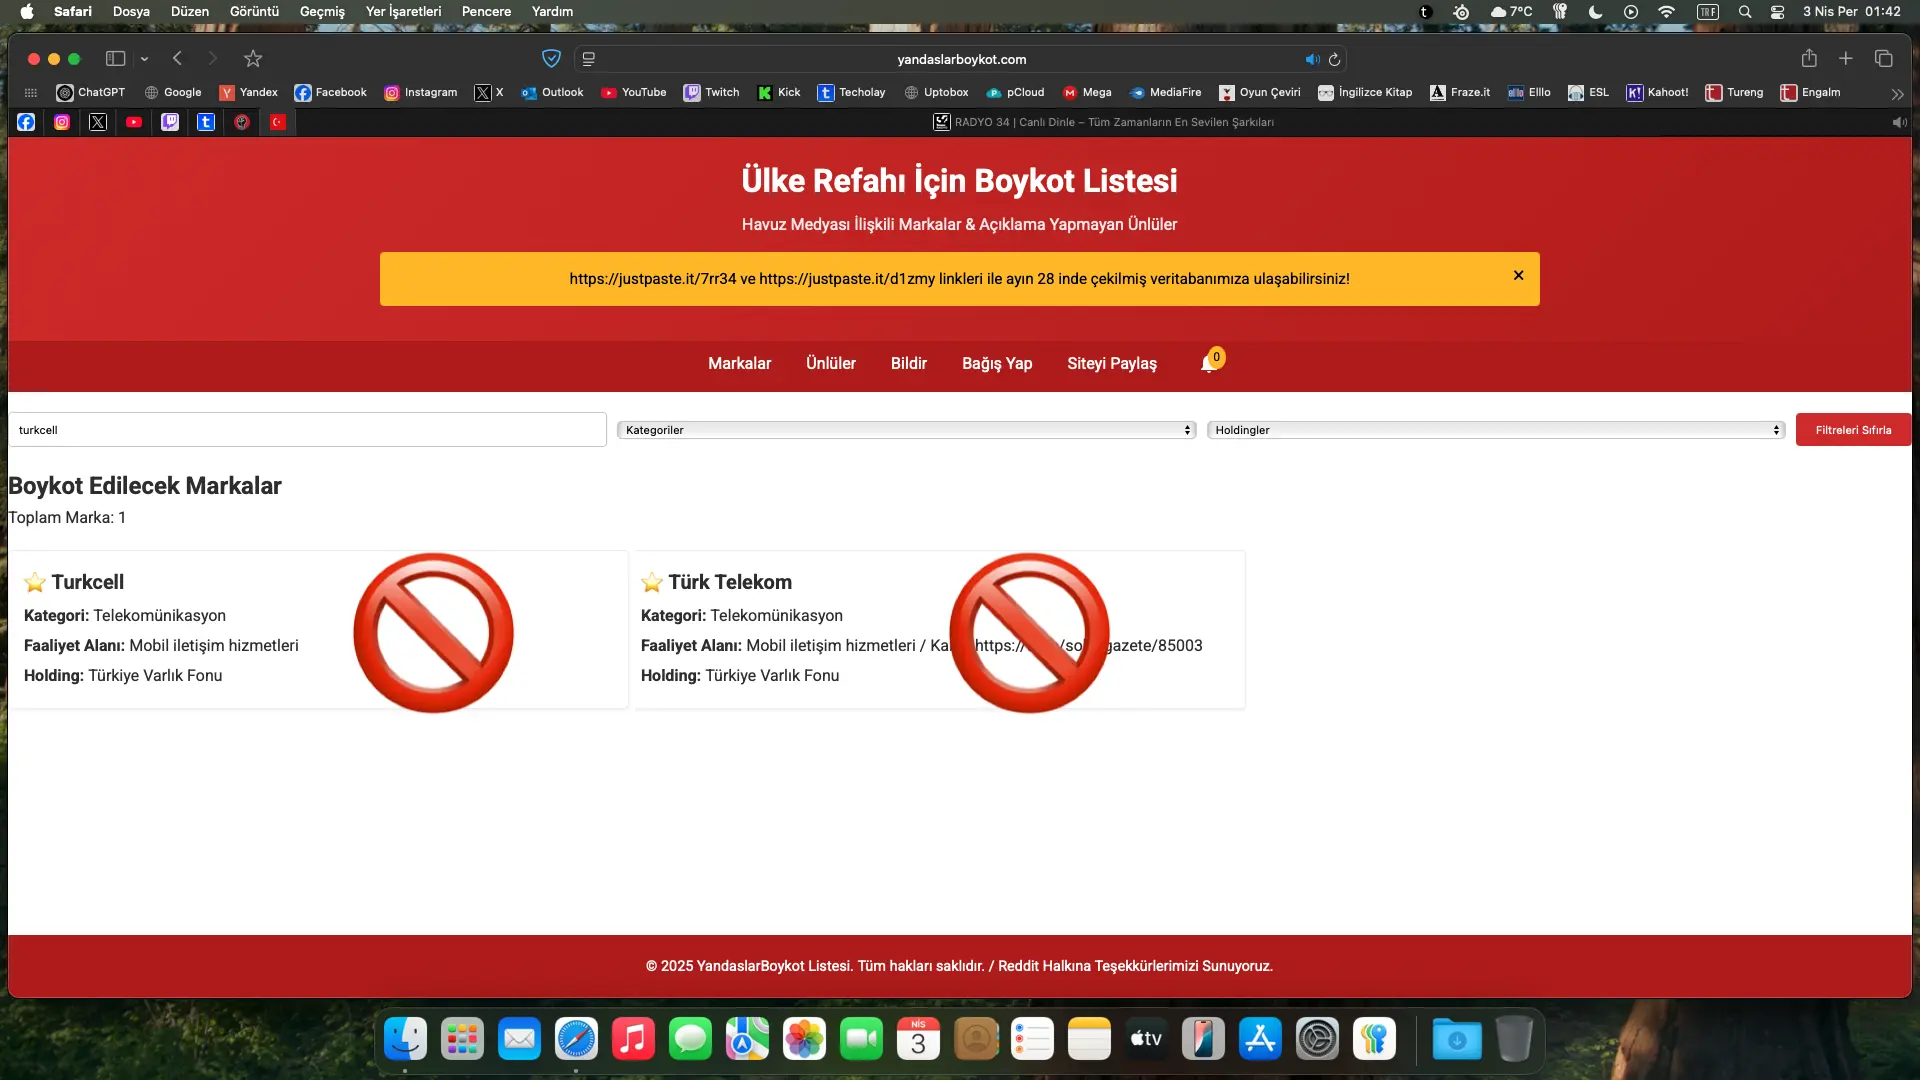Open Spotlight search in menu bar
The image size is (1920, 1080).
pyautogui.click(x=1745, y=12)
